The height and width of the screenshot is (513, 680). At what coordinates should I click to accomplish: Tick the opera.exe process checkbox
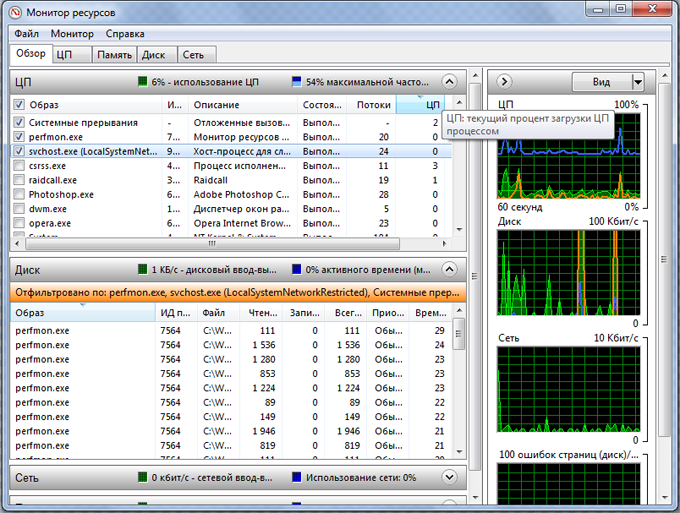[19, 223]
